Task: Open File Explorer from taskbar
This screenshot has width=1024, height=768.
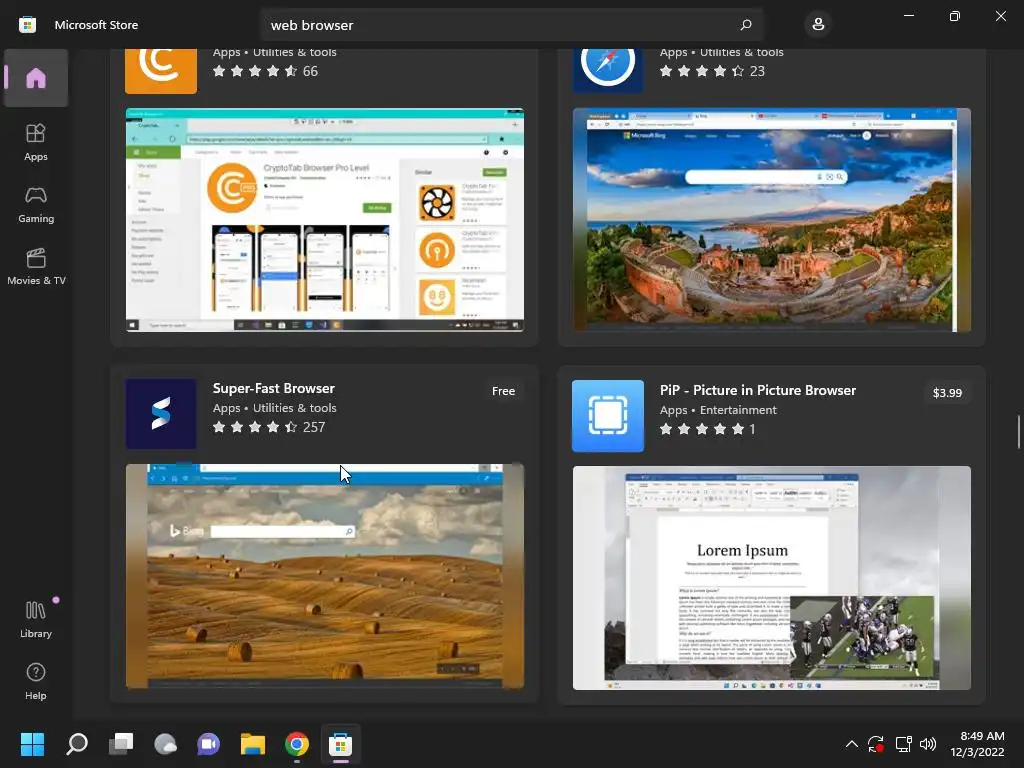Action: (x=253, y=744)
